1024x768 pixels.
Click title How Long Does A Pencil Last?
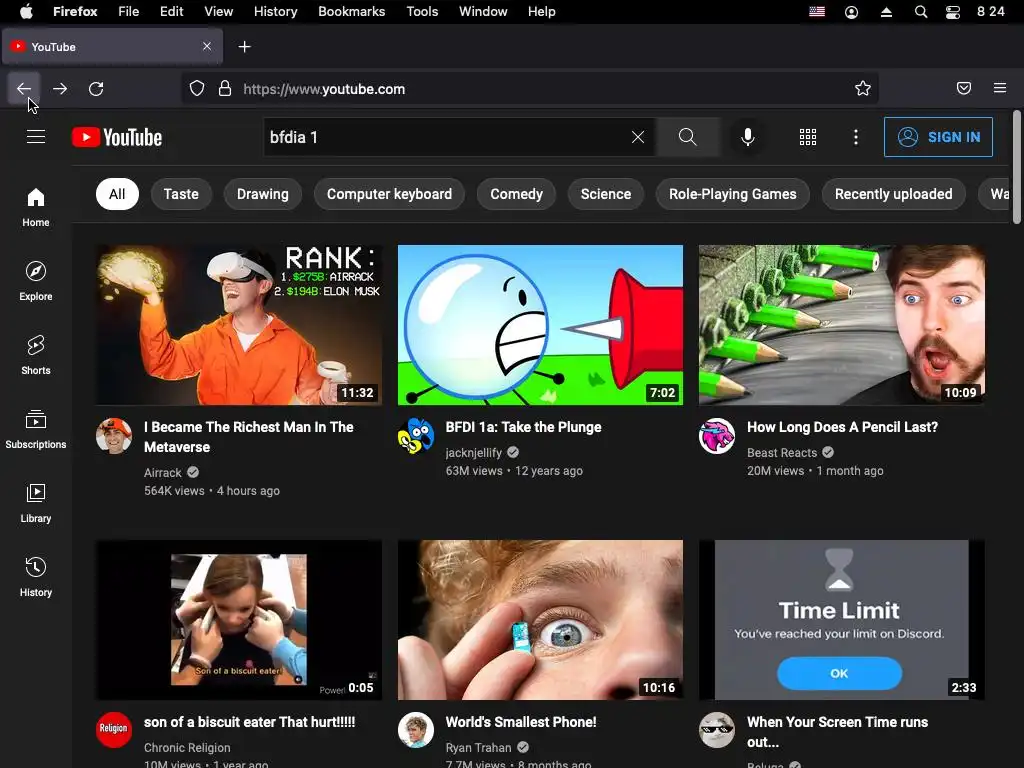pos(842,427)
